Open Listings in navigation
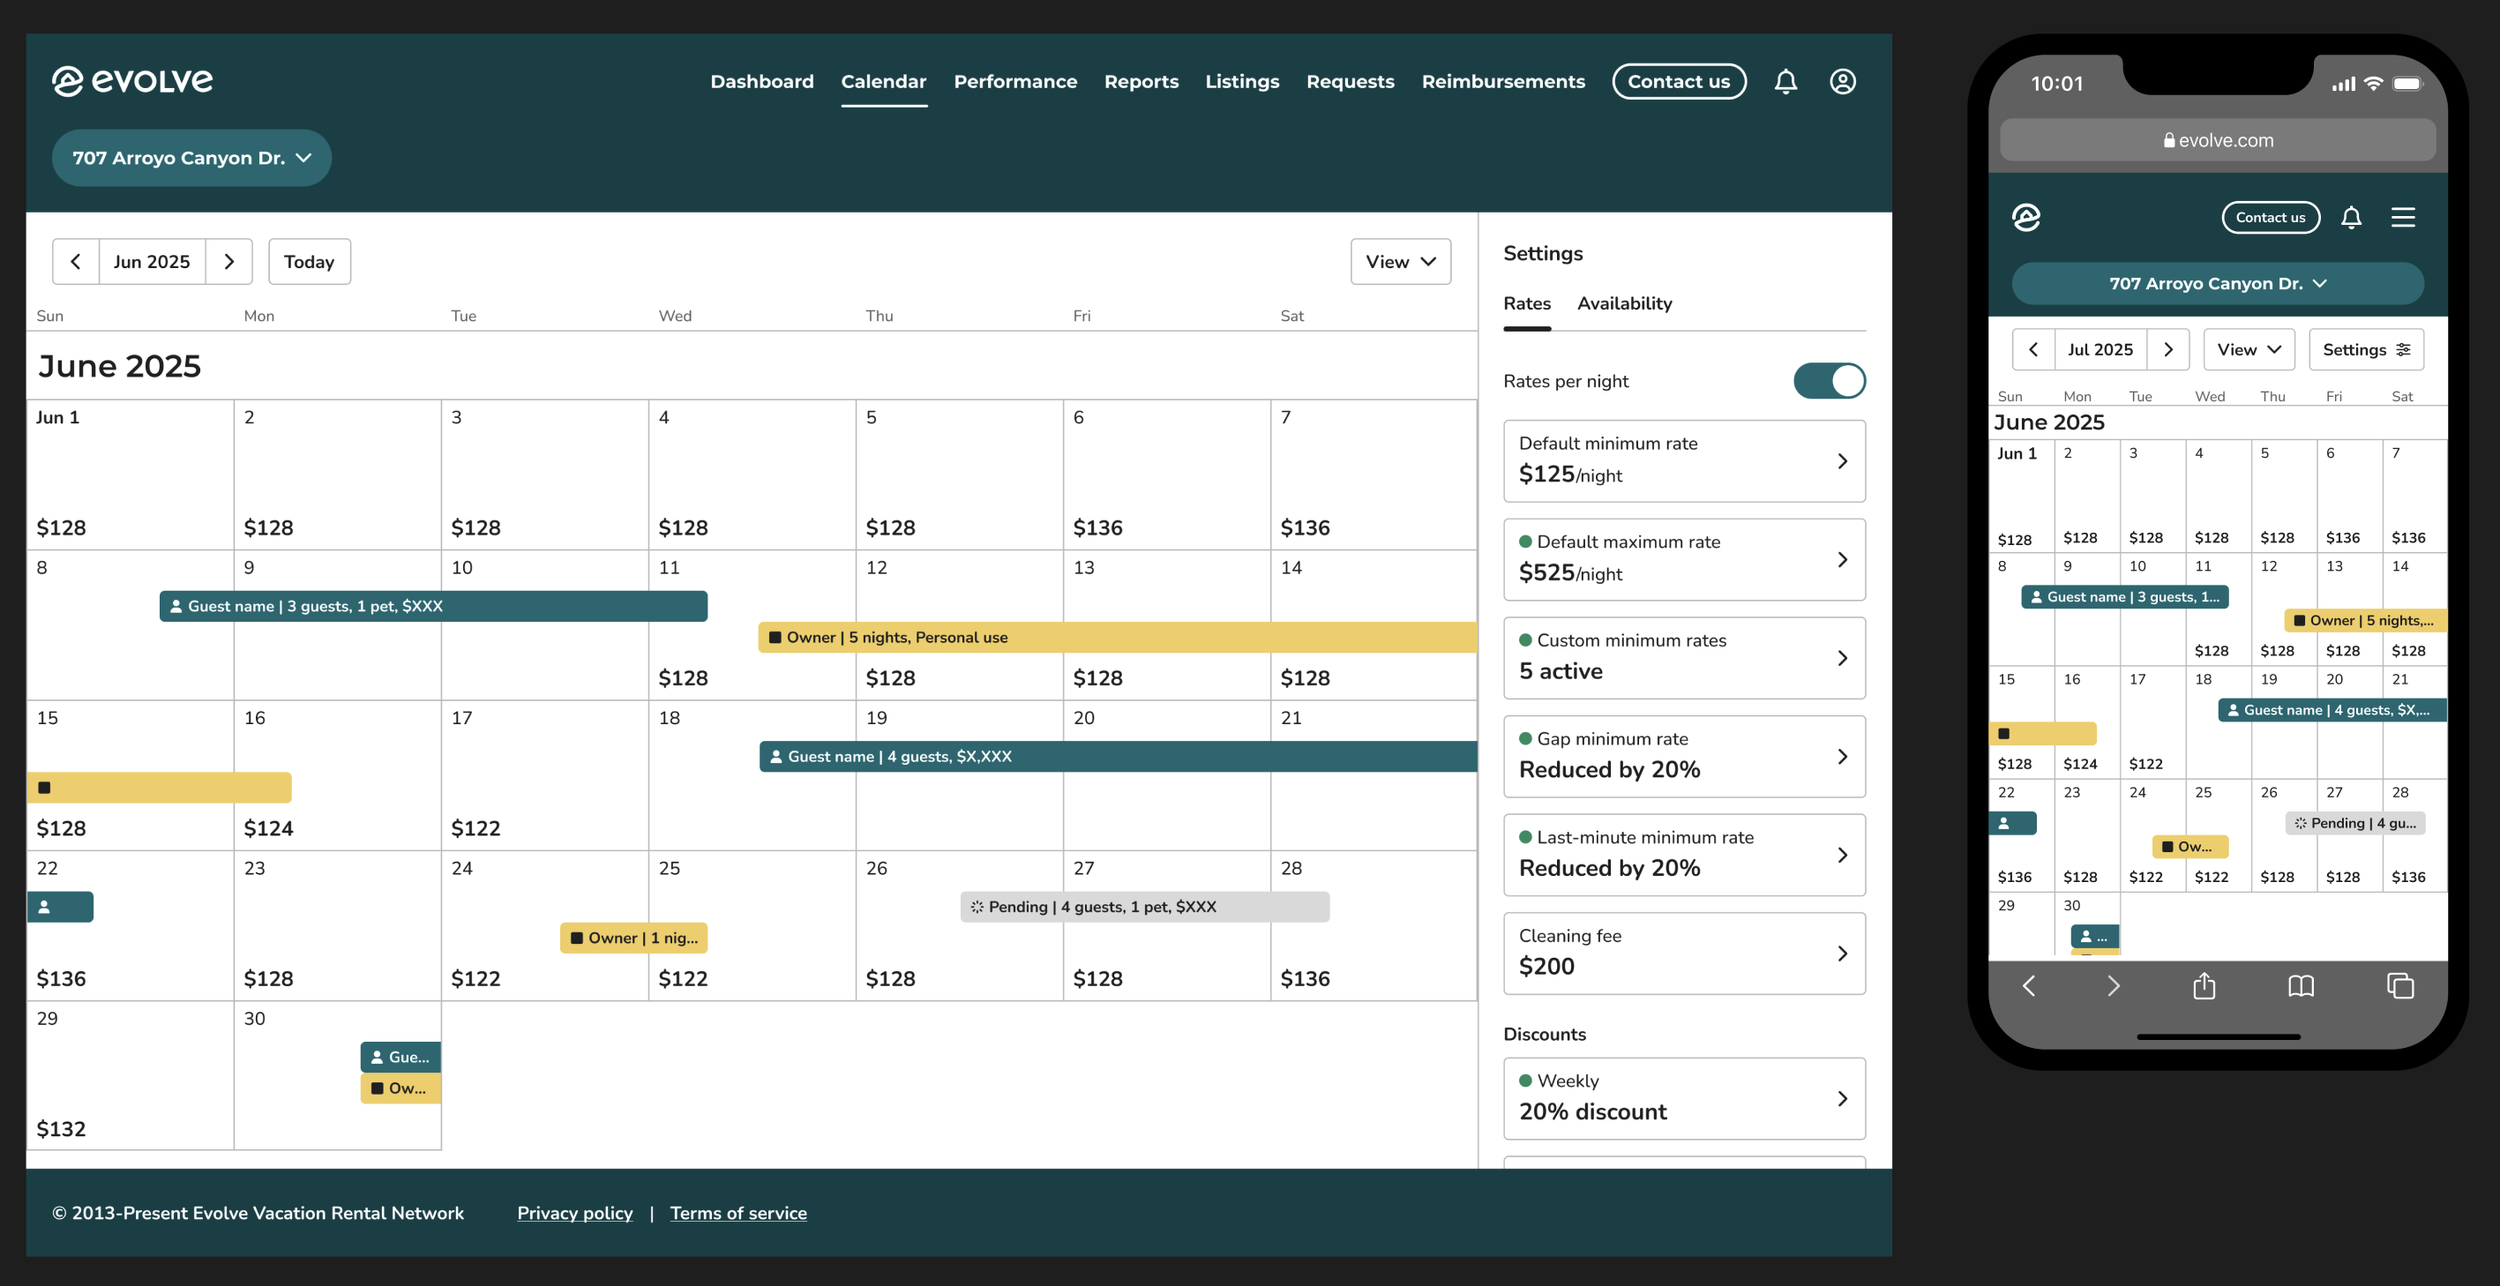This screenshot has width=2500, height=1286. point(1242,82)
